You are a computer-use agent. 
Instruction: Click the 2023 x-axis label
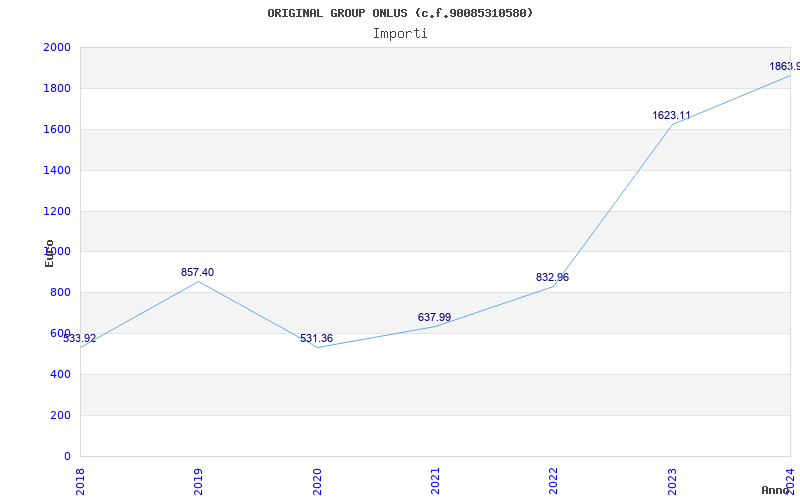[671, 482]
